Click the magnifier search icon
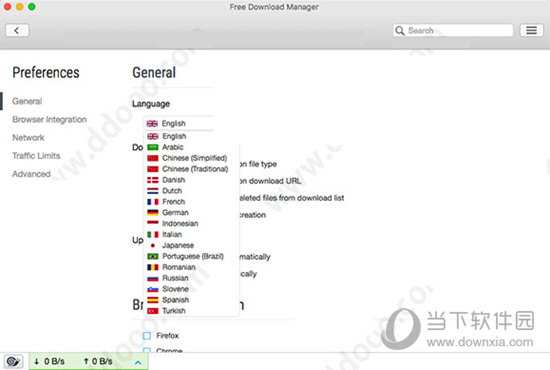 (400, 31)
